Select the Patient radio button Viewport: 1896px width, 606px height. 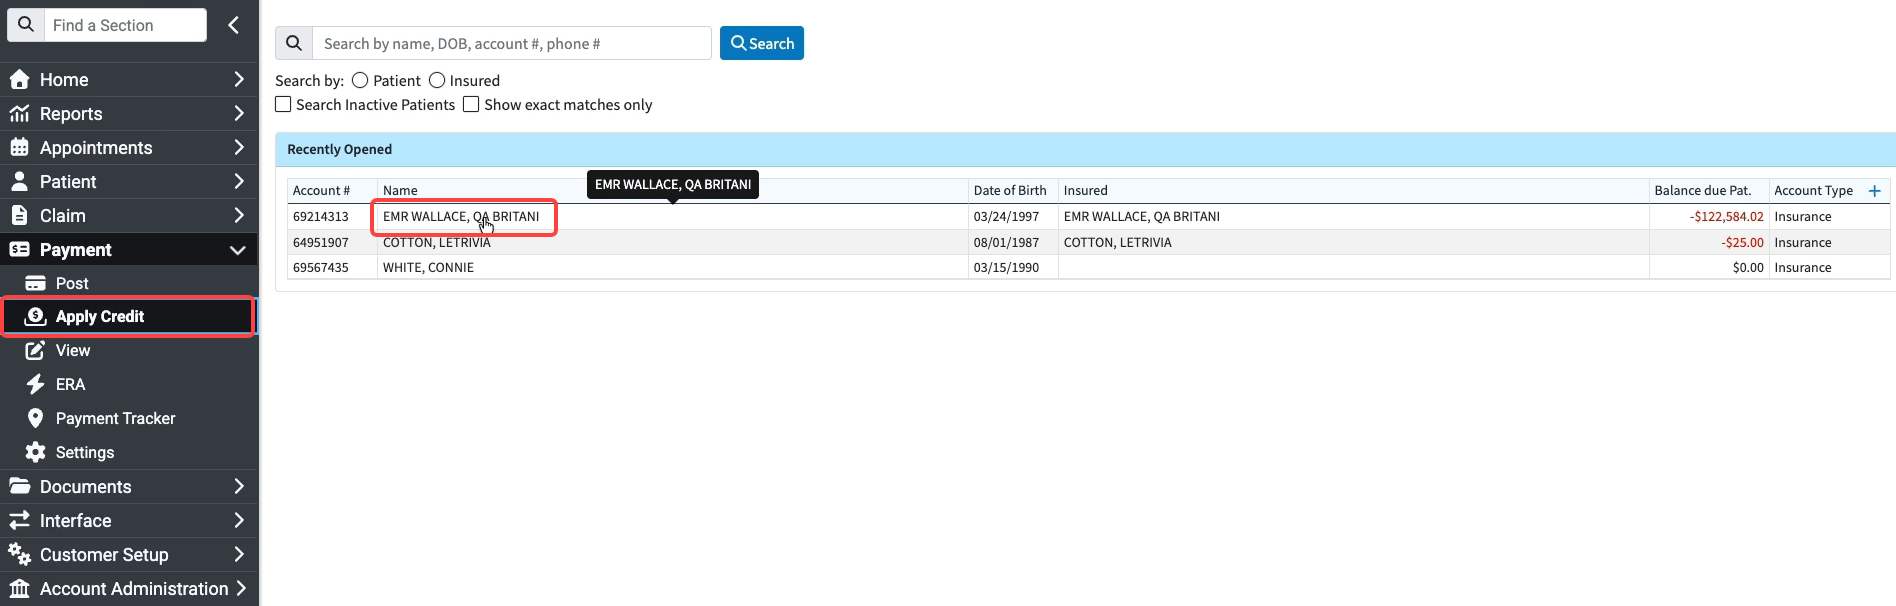360,81
